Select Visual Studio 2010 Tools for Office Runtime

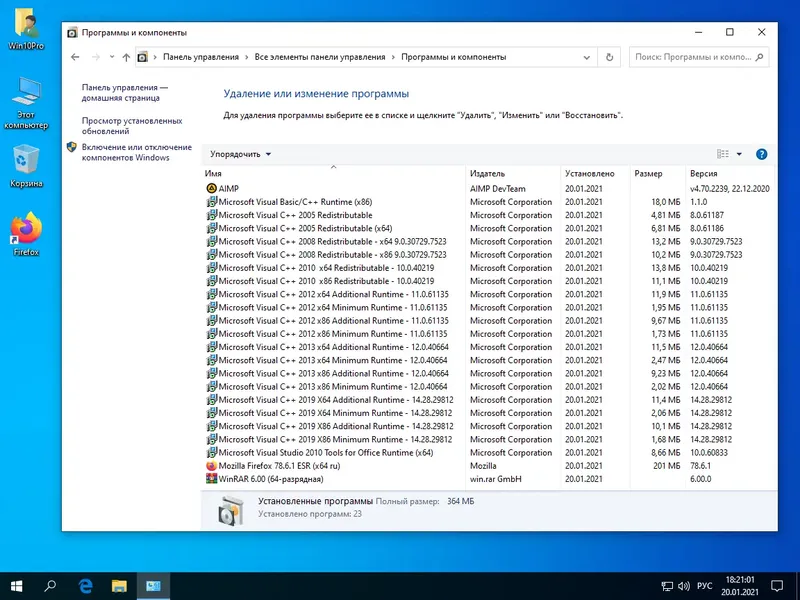(489, 453)
